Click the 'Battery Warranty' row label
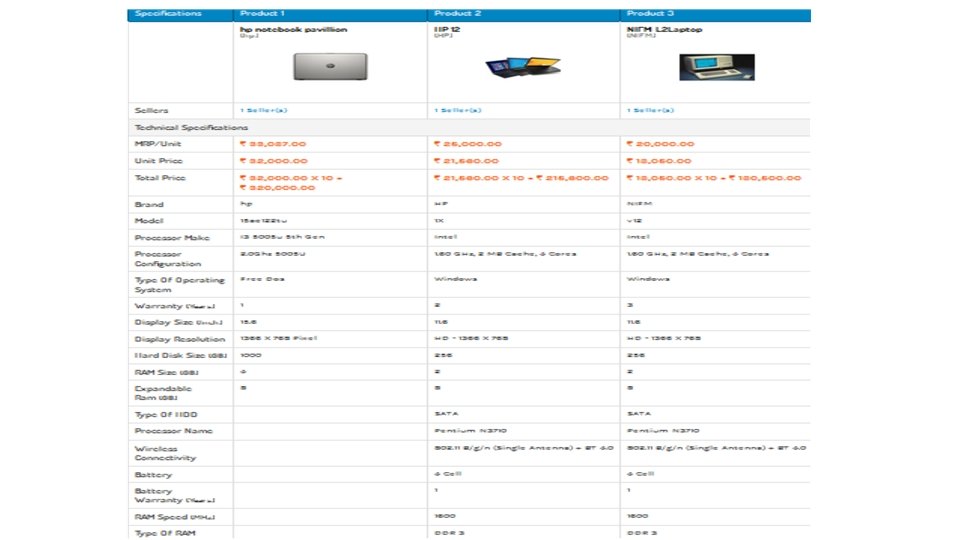The height and width of the screenshot is (540, 960). pos(174,495)
